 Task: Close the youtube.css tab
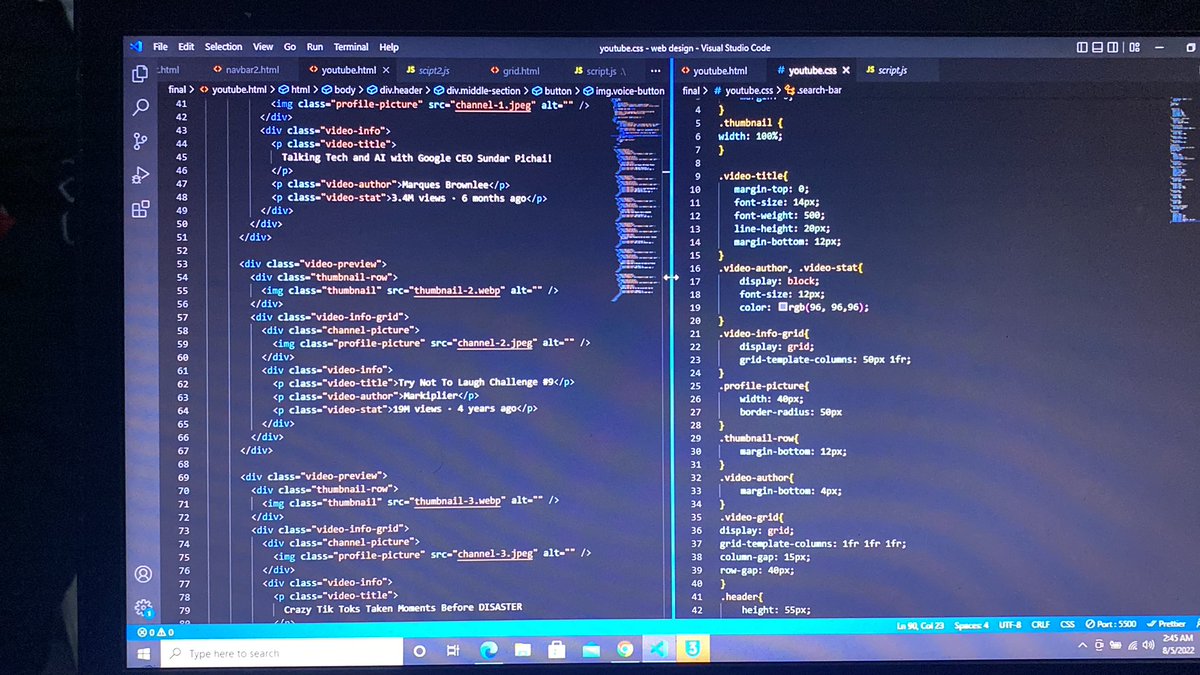846,71
